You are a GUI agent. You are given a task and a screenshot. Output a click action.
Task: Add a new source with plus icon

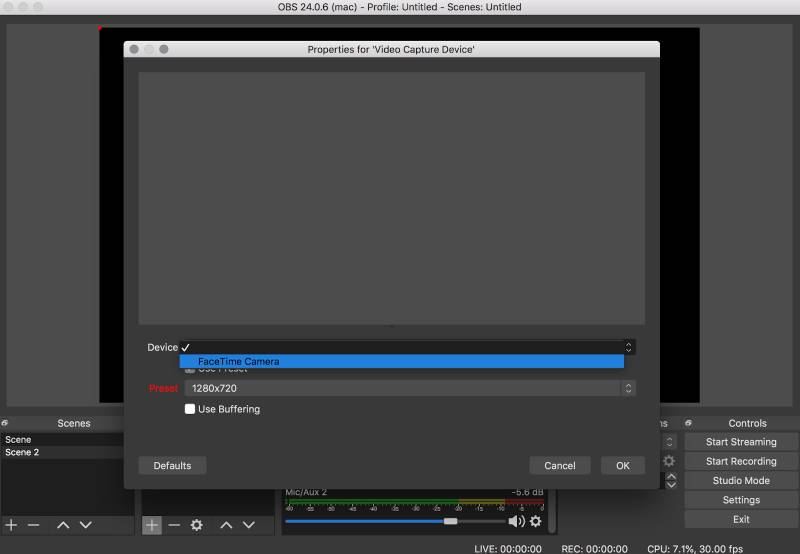(152, 525)
